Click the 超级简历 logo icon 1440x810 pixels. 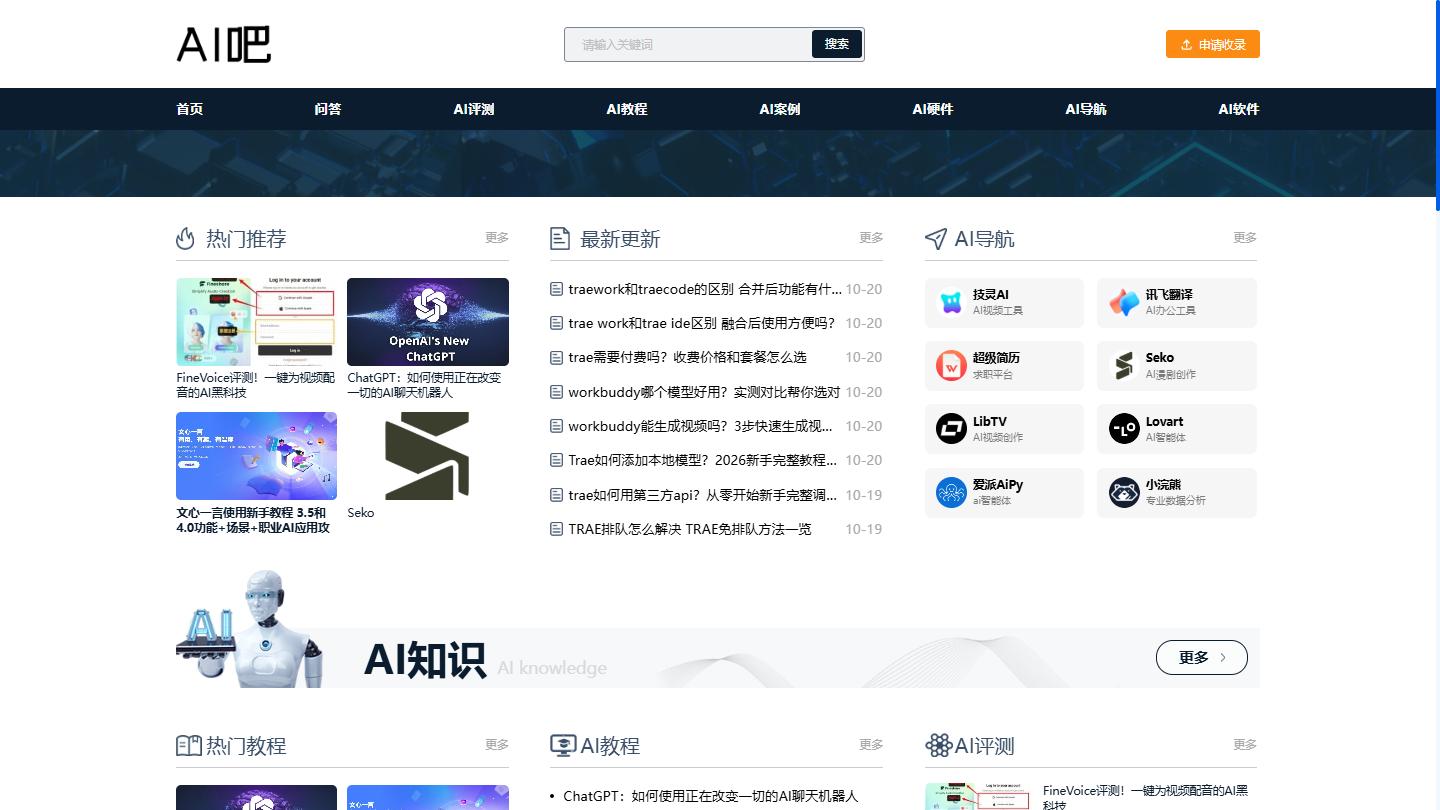pos(951,366)
